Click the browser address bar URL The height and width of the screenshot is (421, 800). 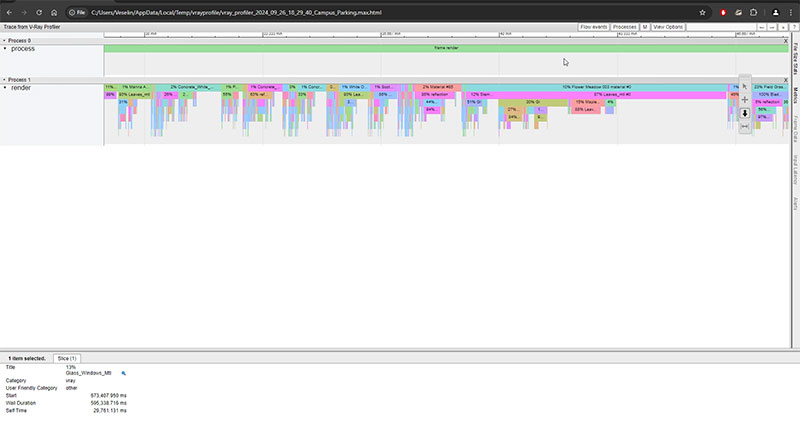click(x=236, y=13)
